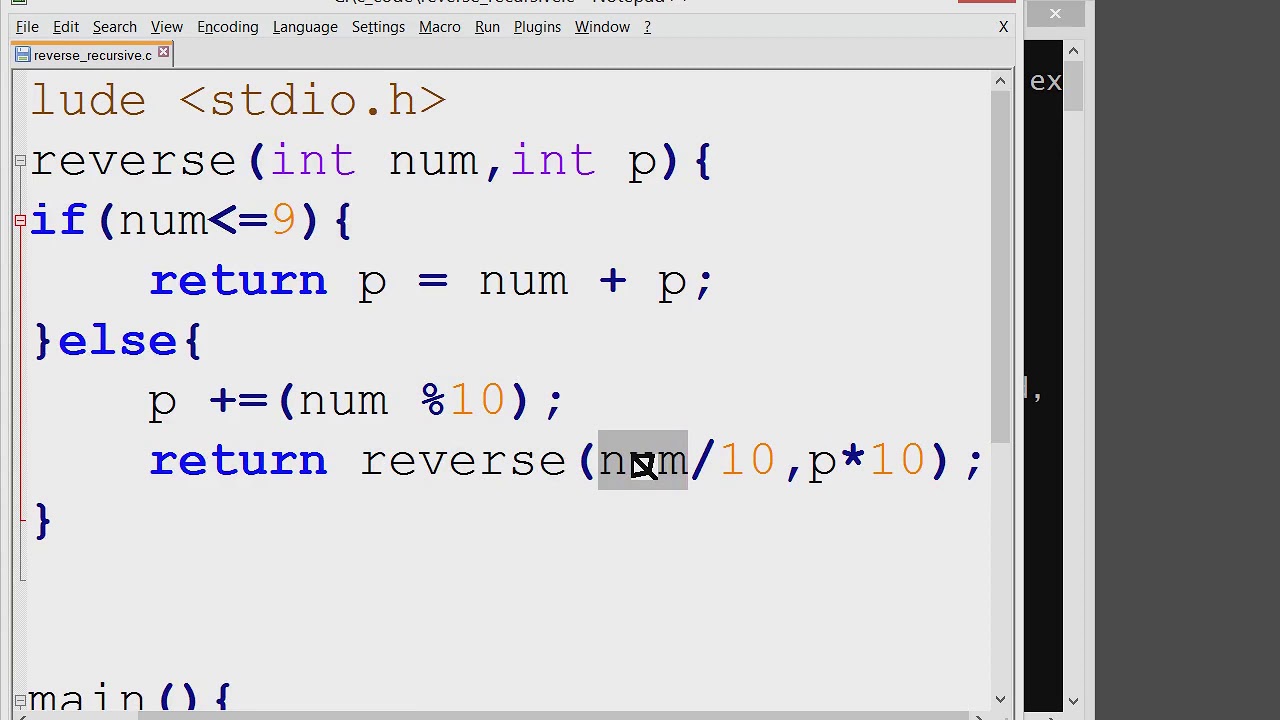Open the Window menu

pos(602,27)
